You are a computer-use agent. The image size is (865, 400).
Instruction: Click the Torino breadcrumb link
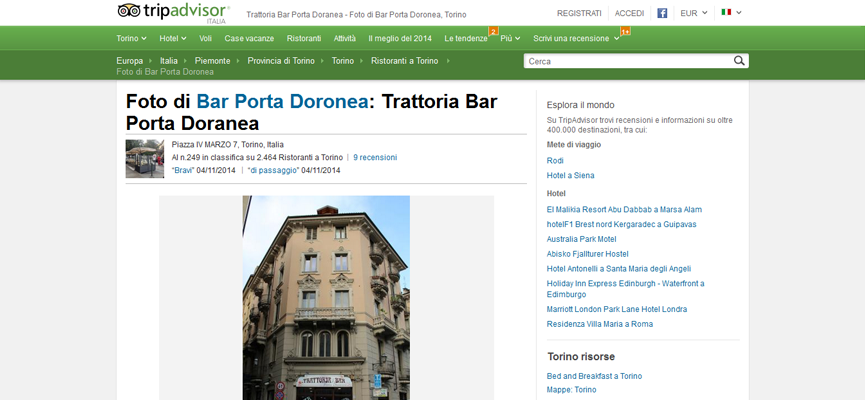click(x=343, y=61)
